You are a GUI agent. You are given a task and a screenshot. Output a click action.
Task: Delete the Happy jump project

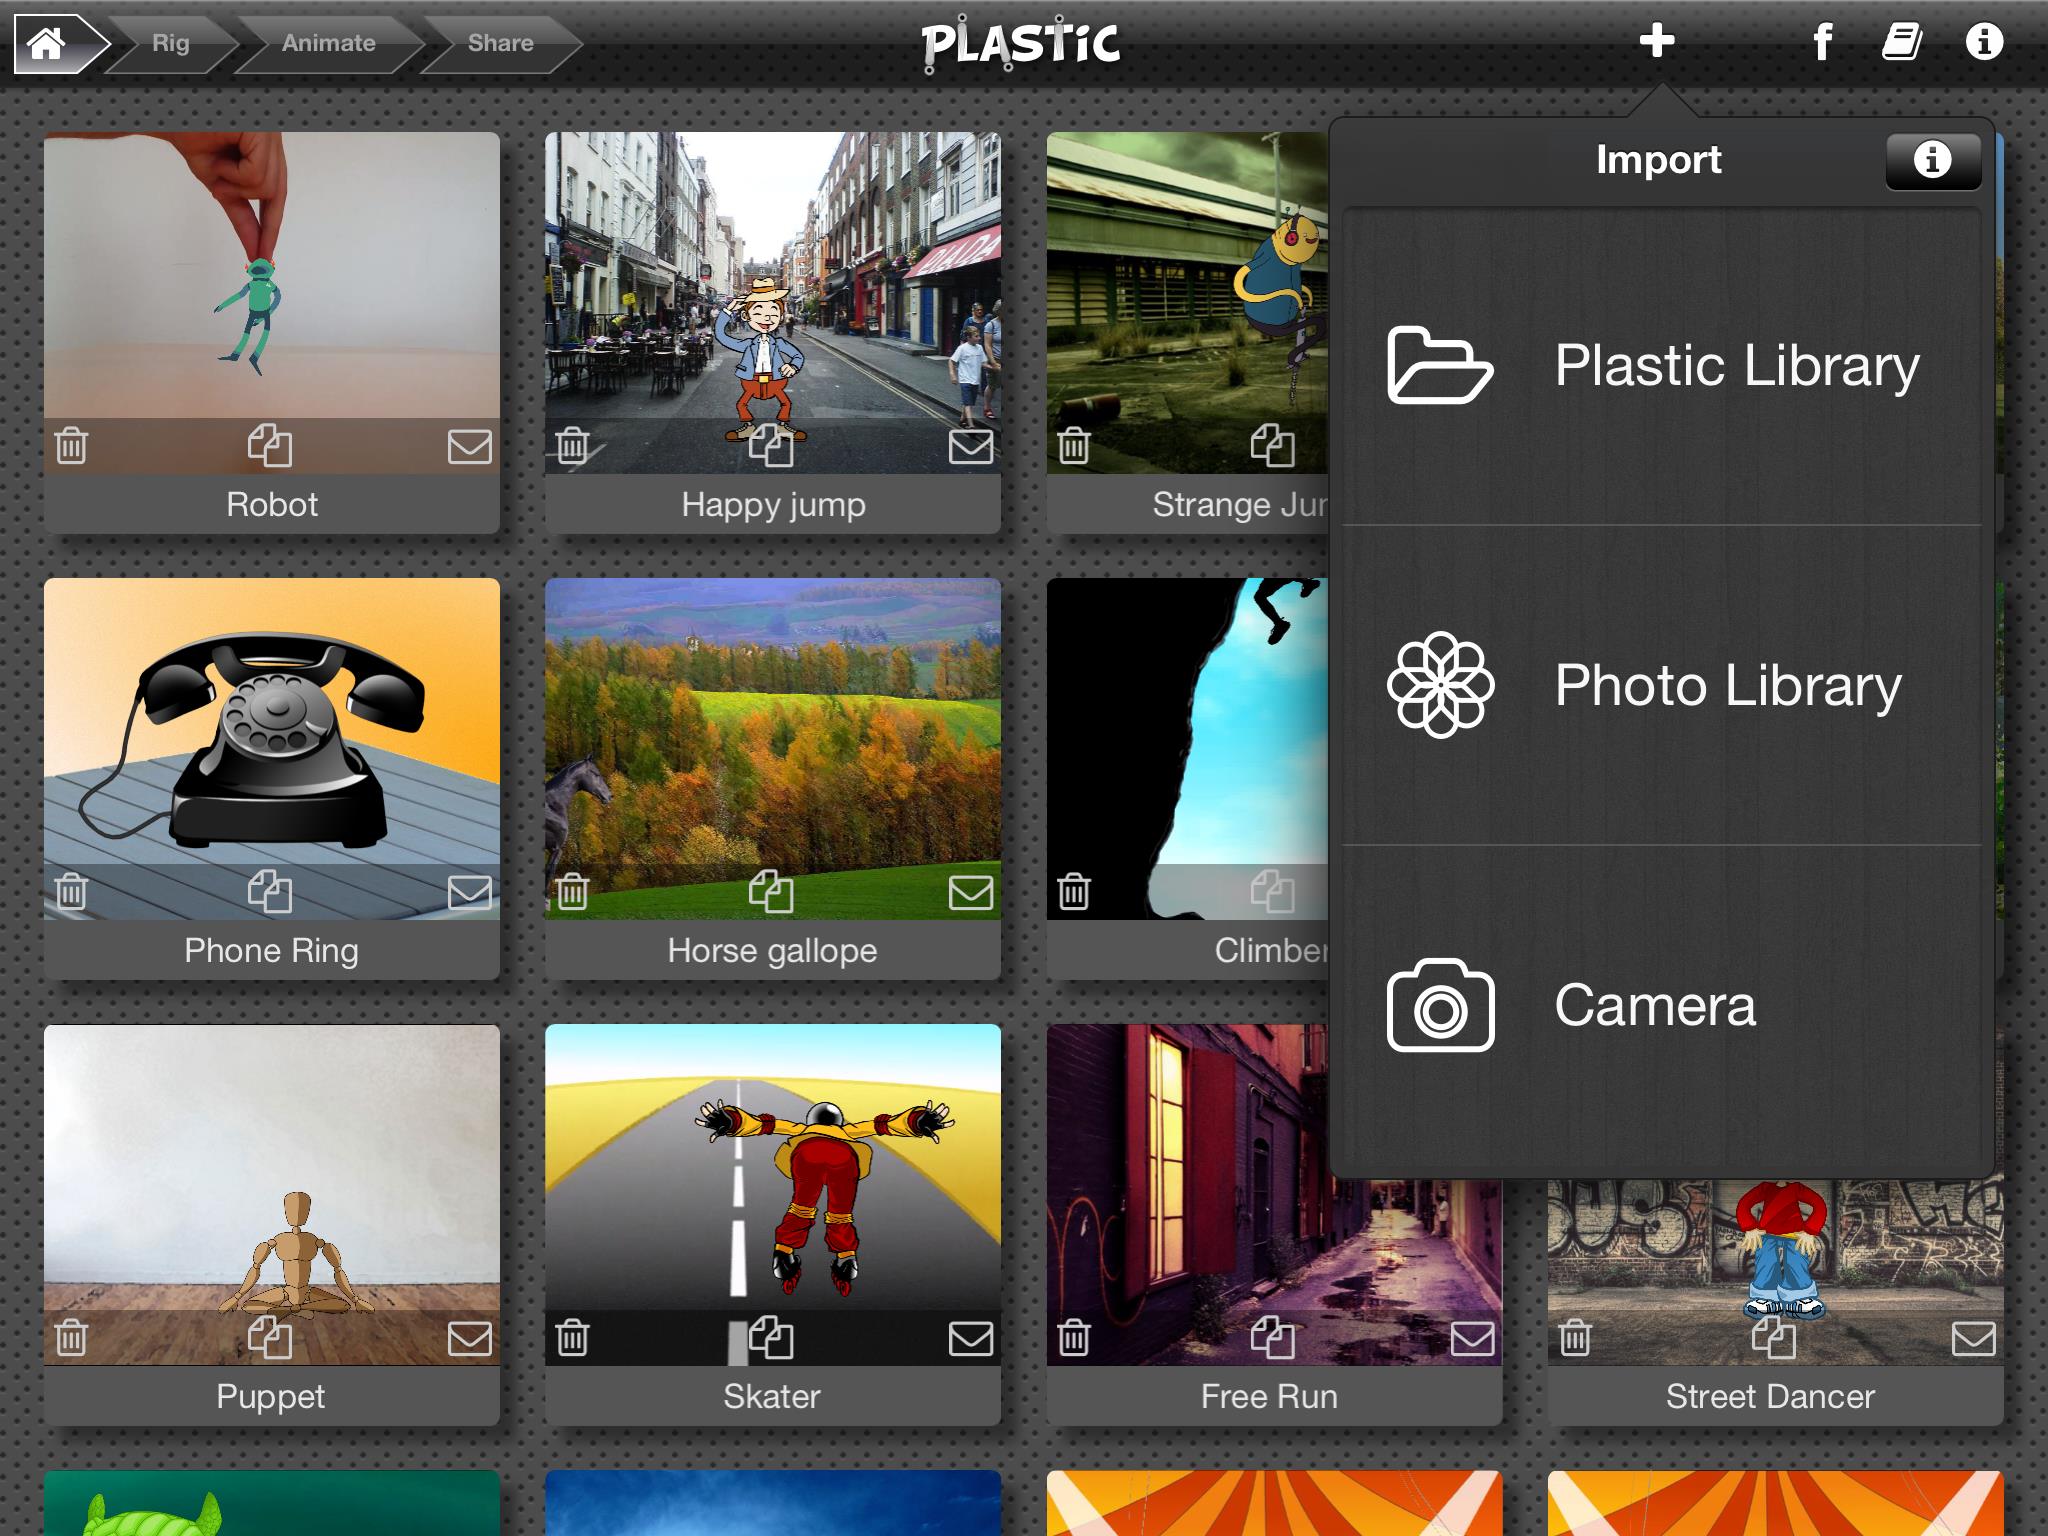pos(572,446)
